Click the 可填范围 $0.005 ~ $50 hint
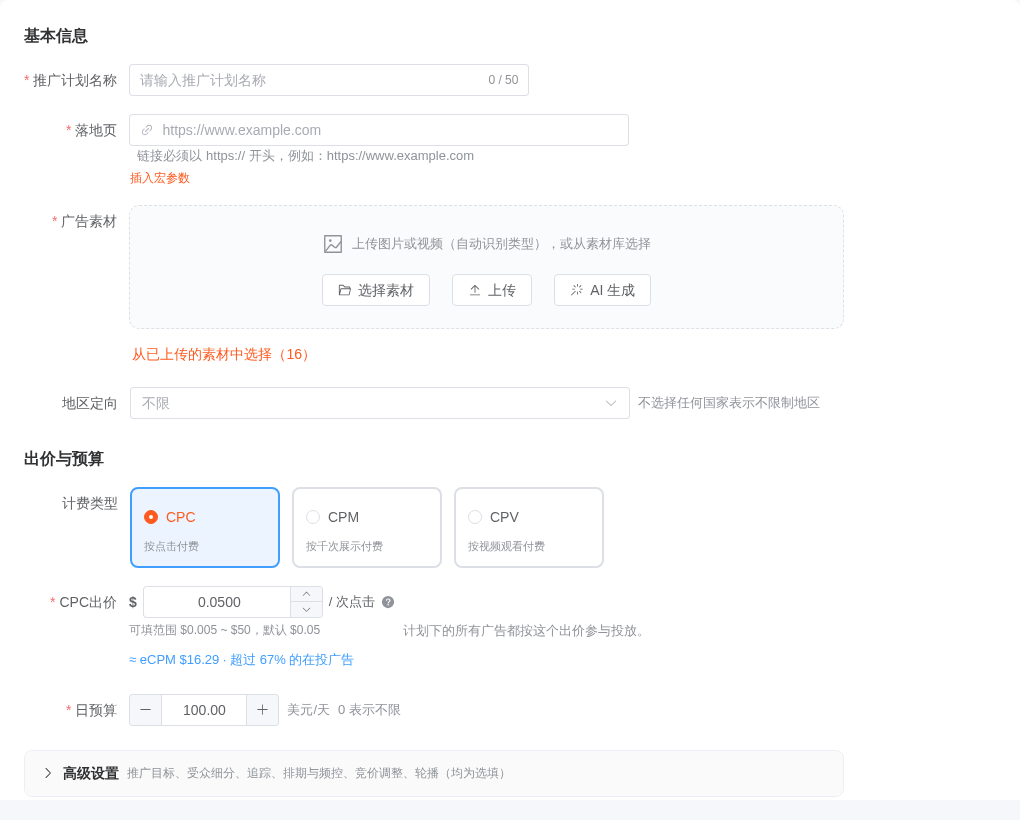 [x=224, y=630]
